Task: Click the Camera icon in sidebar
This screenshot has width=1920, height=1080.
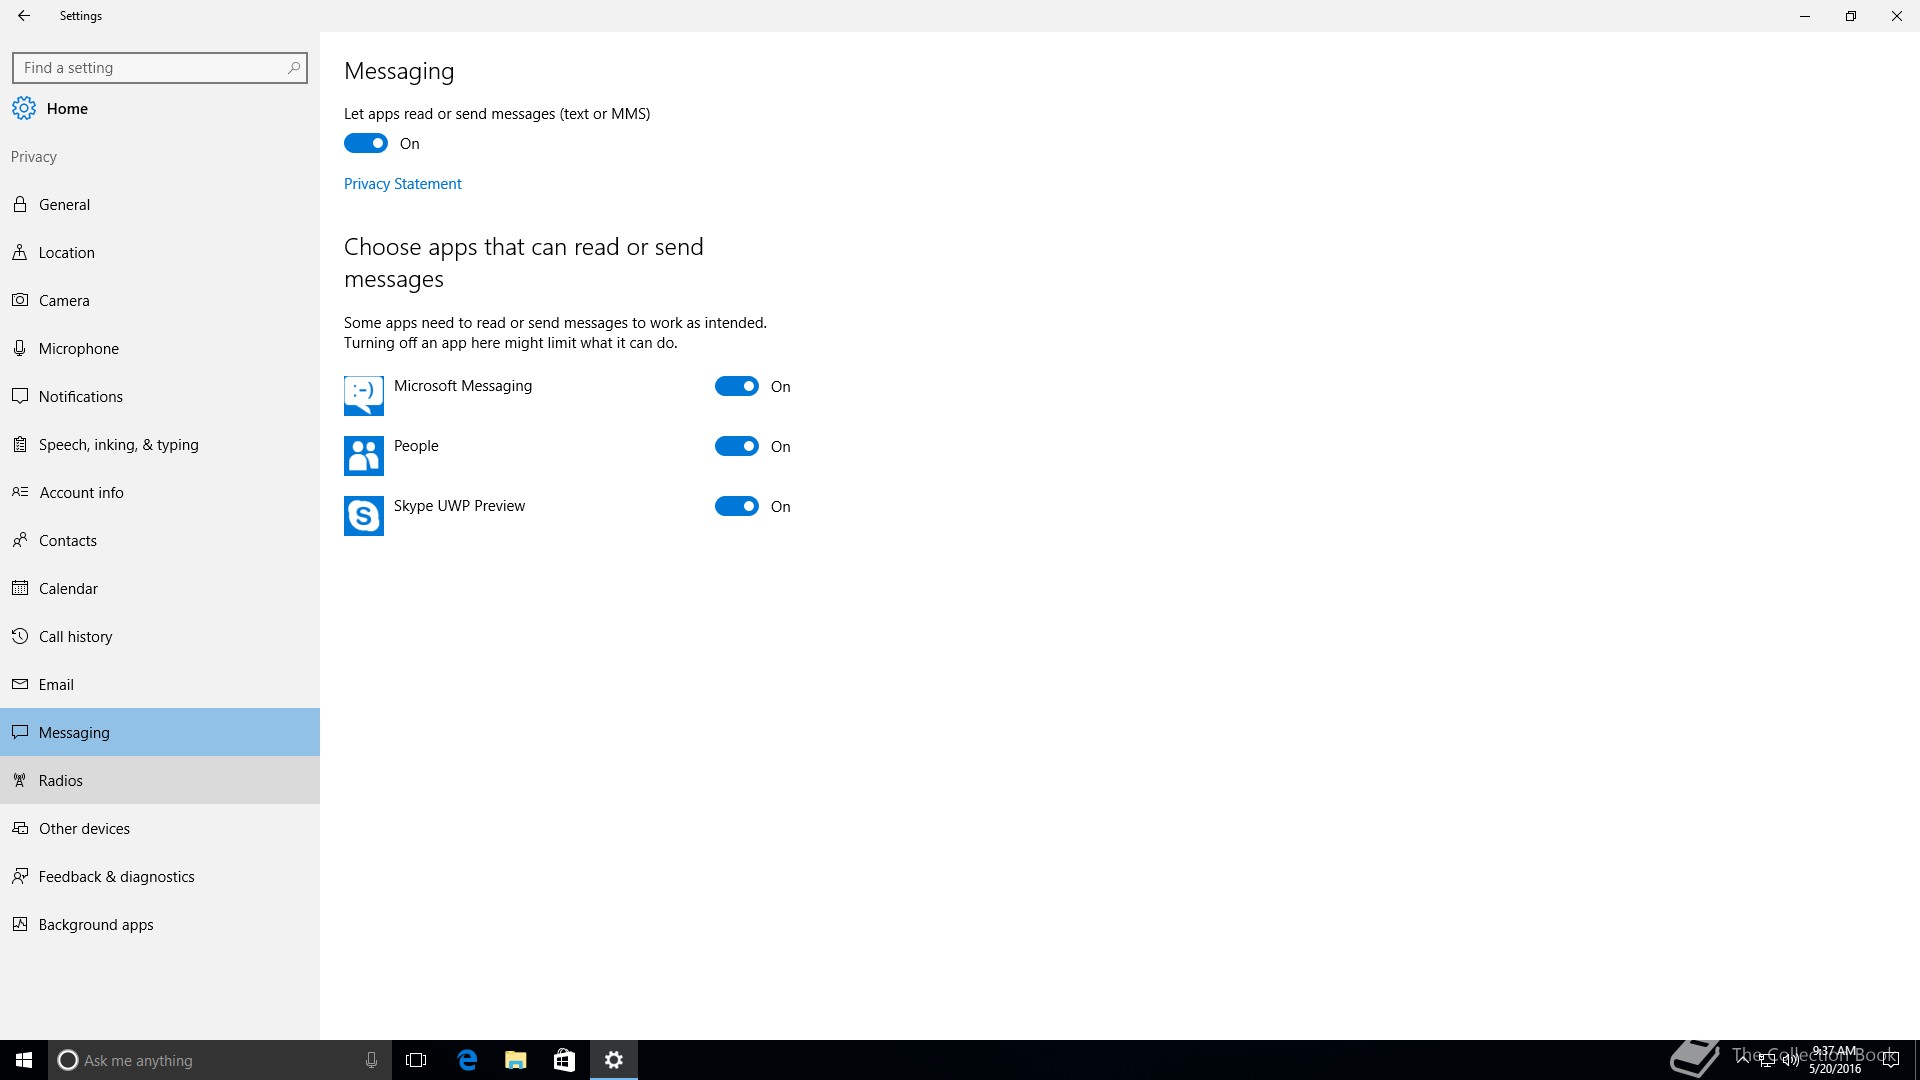Action: pos(20,300)
